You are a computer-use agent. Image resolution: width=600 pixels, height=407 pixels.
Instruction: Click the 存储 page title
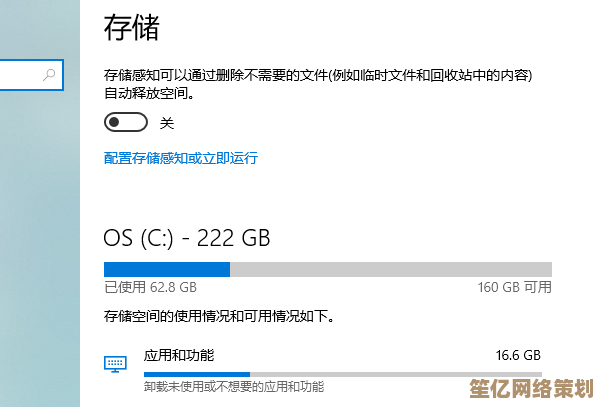(x=131, y=27)
